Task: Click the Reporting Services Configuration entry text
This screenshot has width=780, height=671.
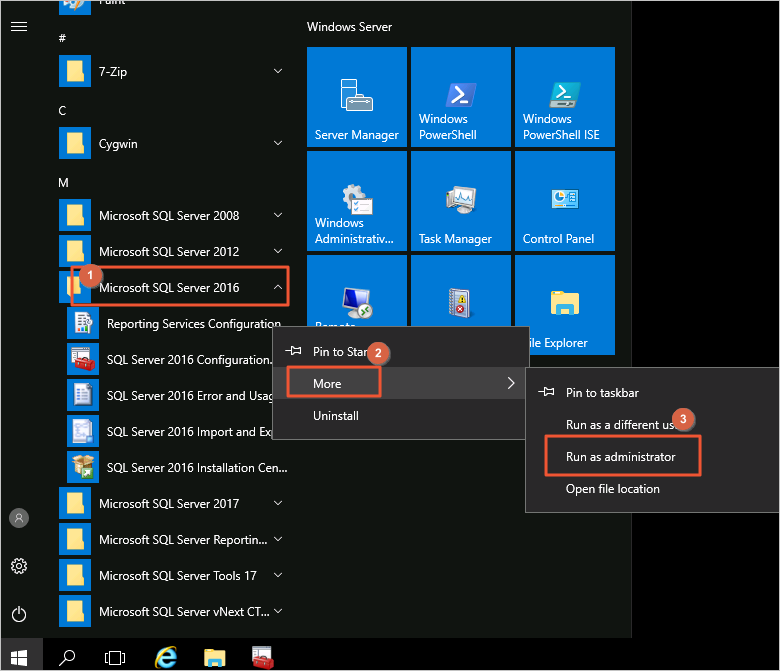Action: (194, 324)
